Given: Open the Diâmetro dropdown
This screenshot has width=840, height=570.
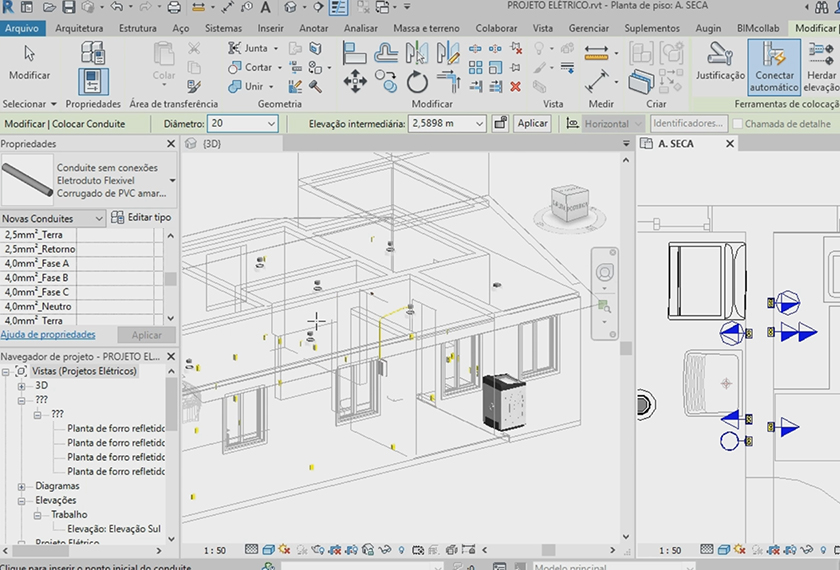Looking at the screenshot, I should (270, 124).
